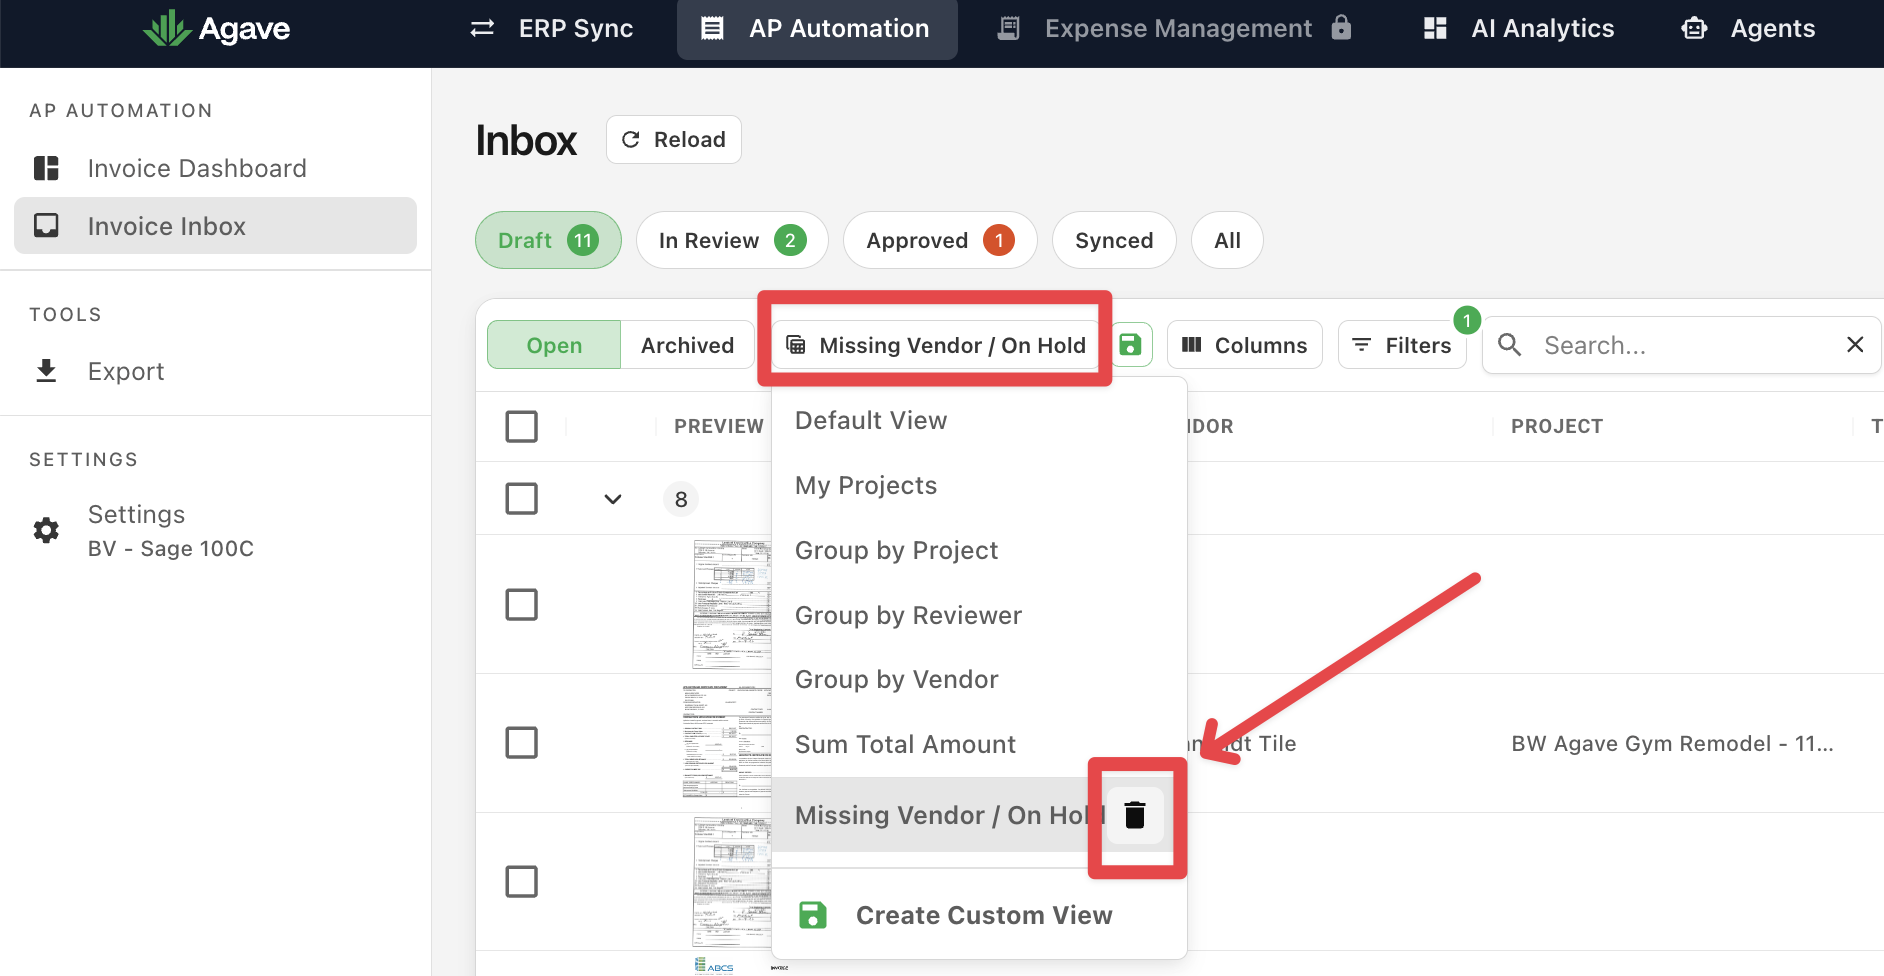Open the Filters panel
The image size is (1884, 976).
pyautogui.click(x=1402, y=345)
